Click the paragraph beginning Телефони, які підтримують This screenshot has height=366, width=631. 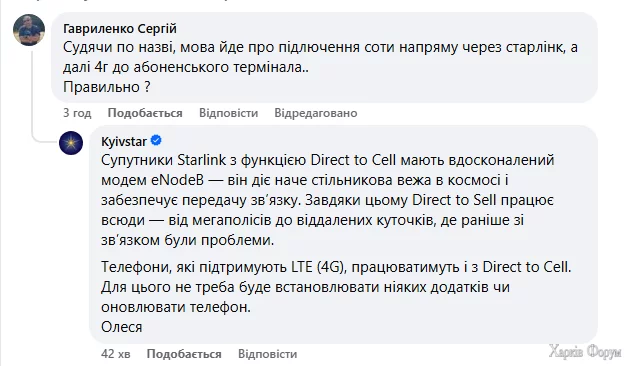336,287
